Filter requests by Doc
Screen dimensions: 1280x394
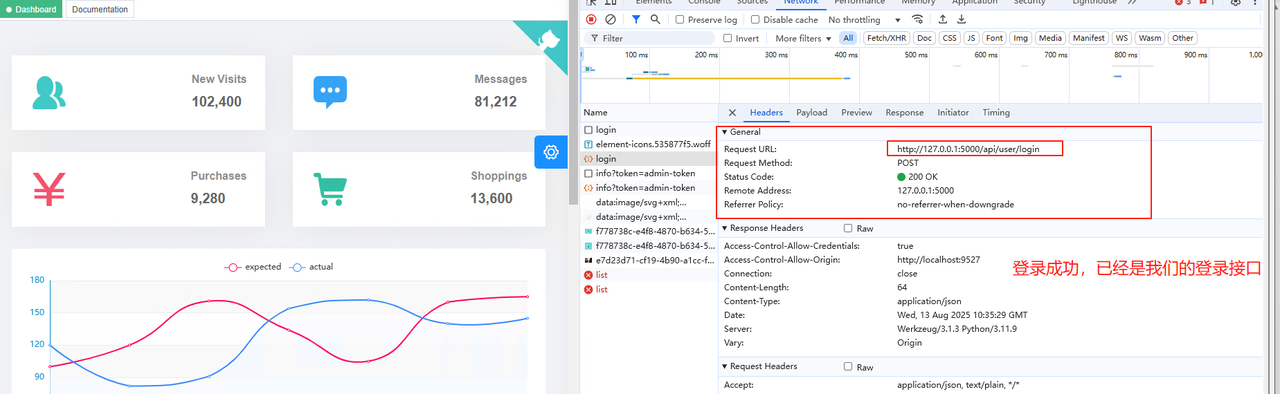tap(924, 38)
